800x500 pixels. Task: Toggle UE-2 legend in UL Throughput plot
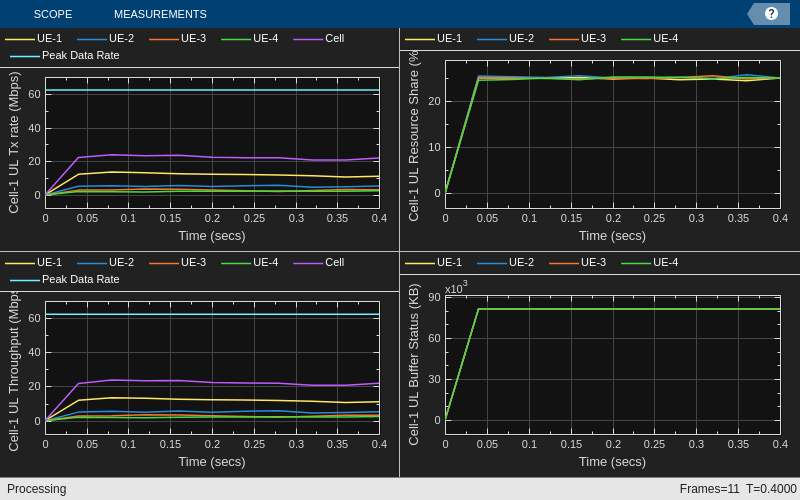coord(106,262)
